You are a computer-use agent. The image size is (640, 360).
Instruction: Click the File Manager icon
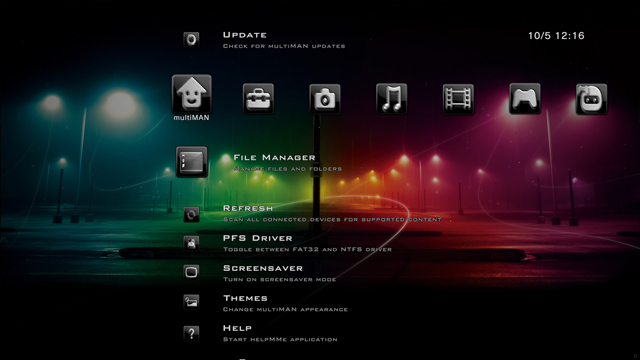tap(191, 162)
